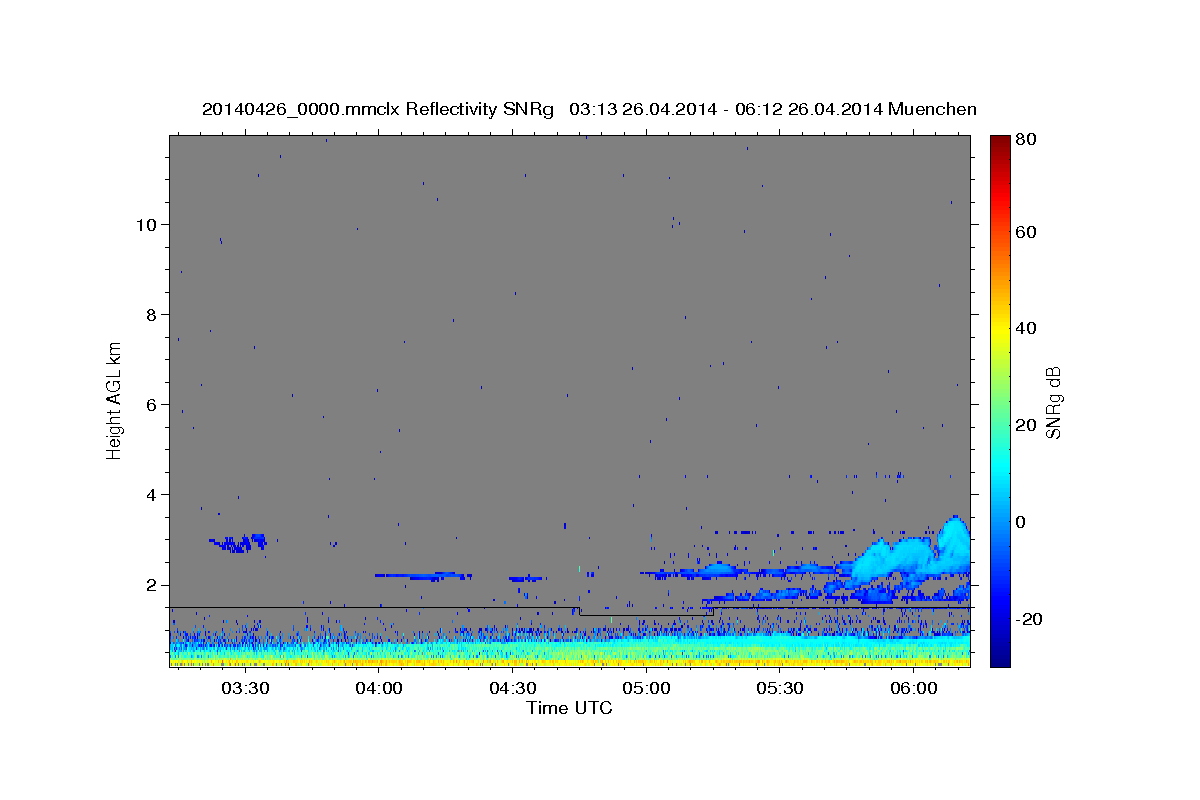This screenshot has height=800, width=1200.
Task: Click the colorbar value 20
Action: point(1027,425)
